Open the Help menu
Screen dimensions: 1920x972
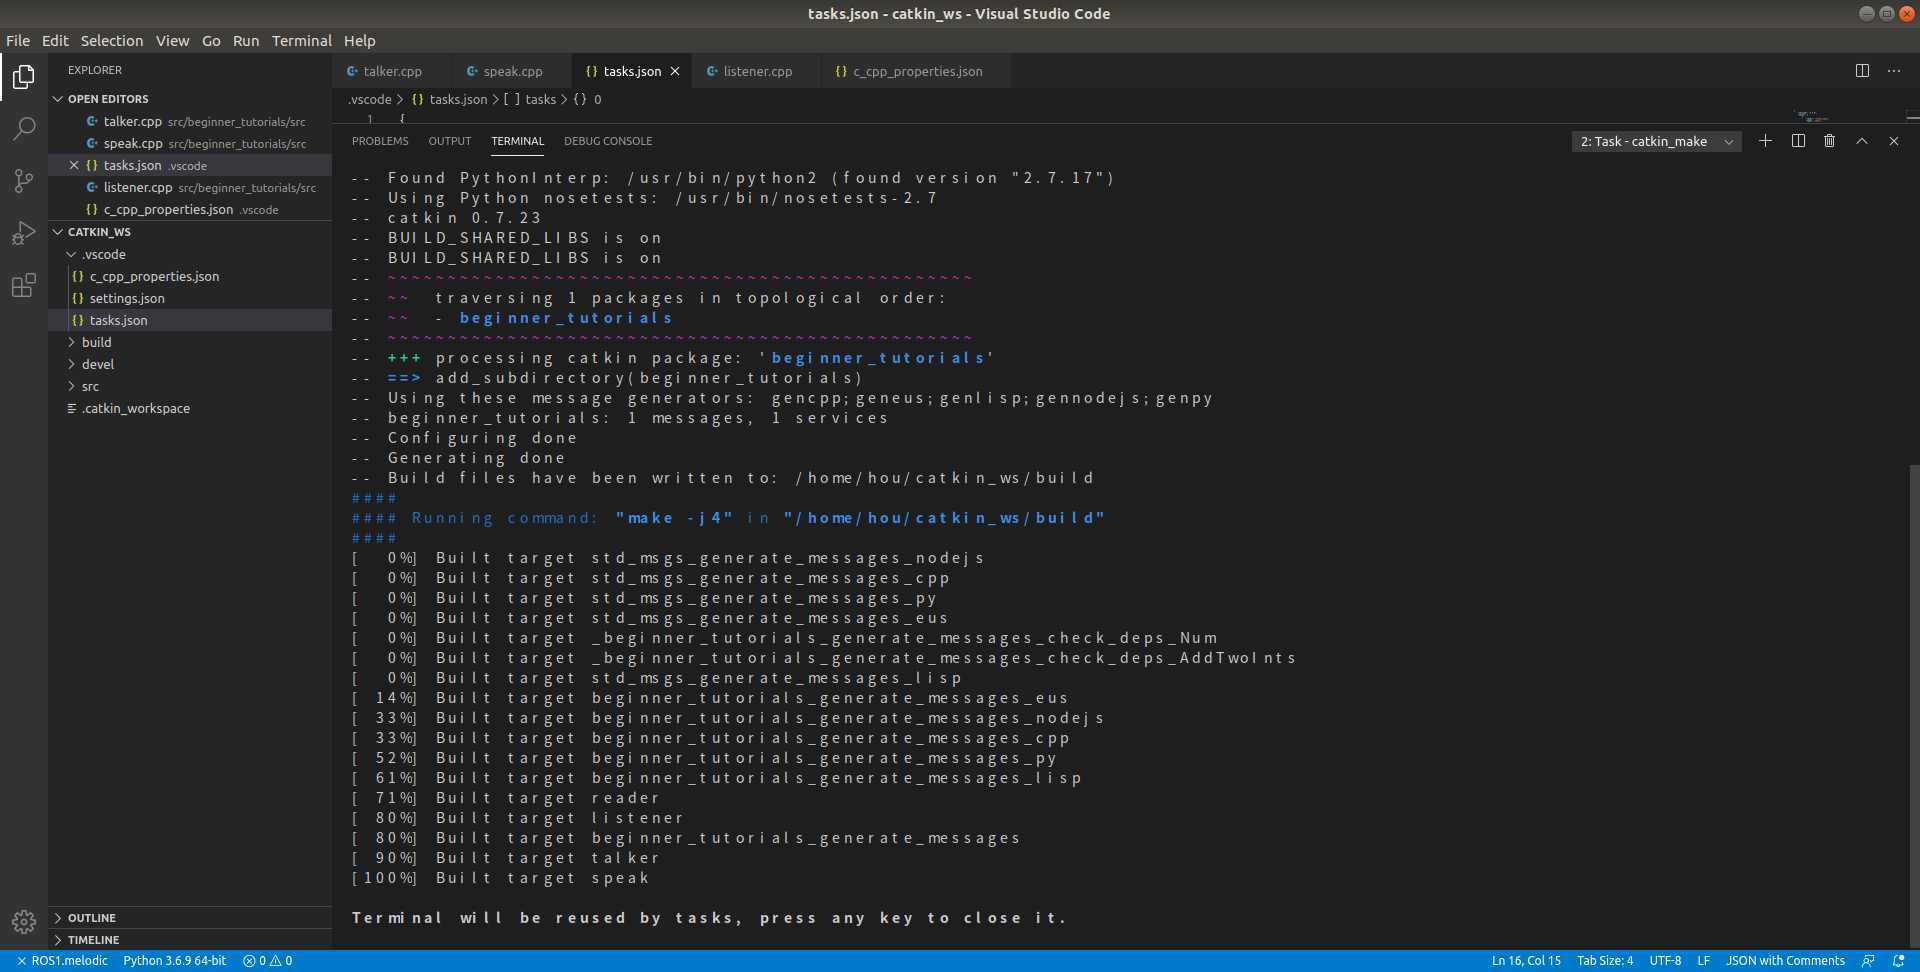click(x=360, y=41)
